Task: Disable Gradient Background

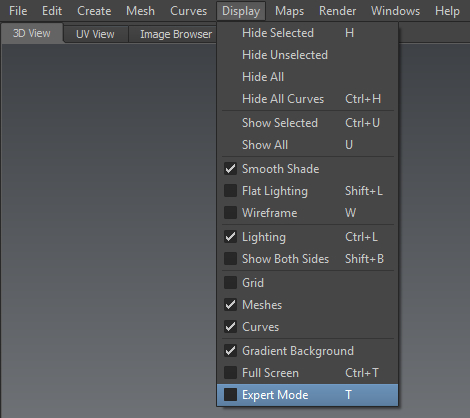Action: pos(230,351)
